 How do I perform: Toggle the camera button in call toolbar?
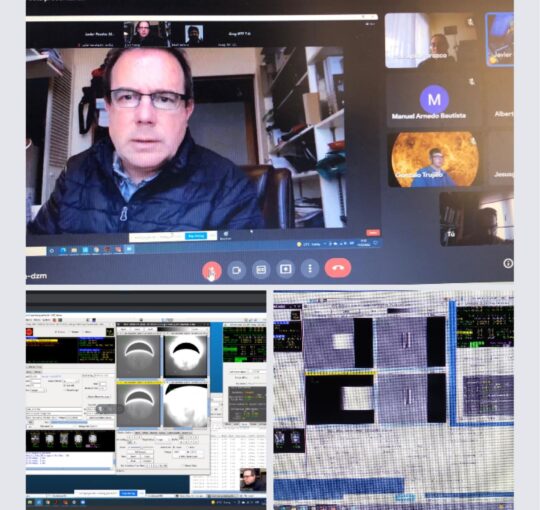pos(236,270)
